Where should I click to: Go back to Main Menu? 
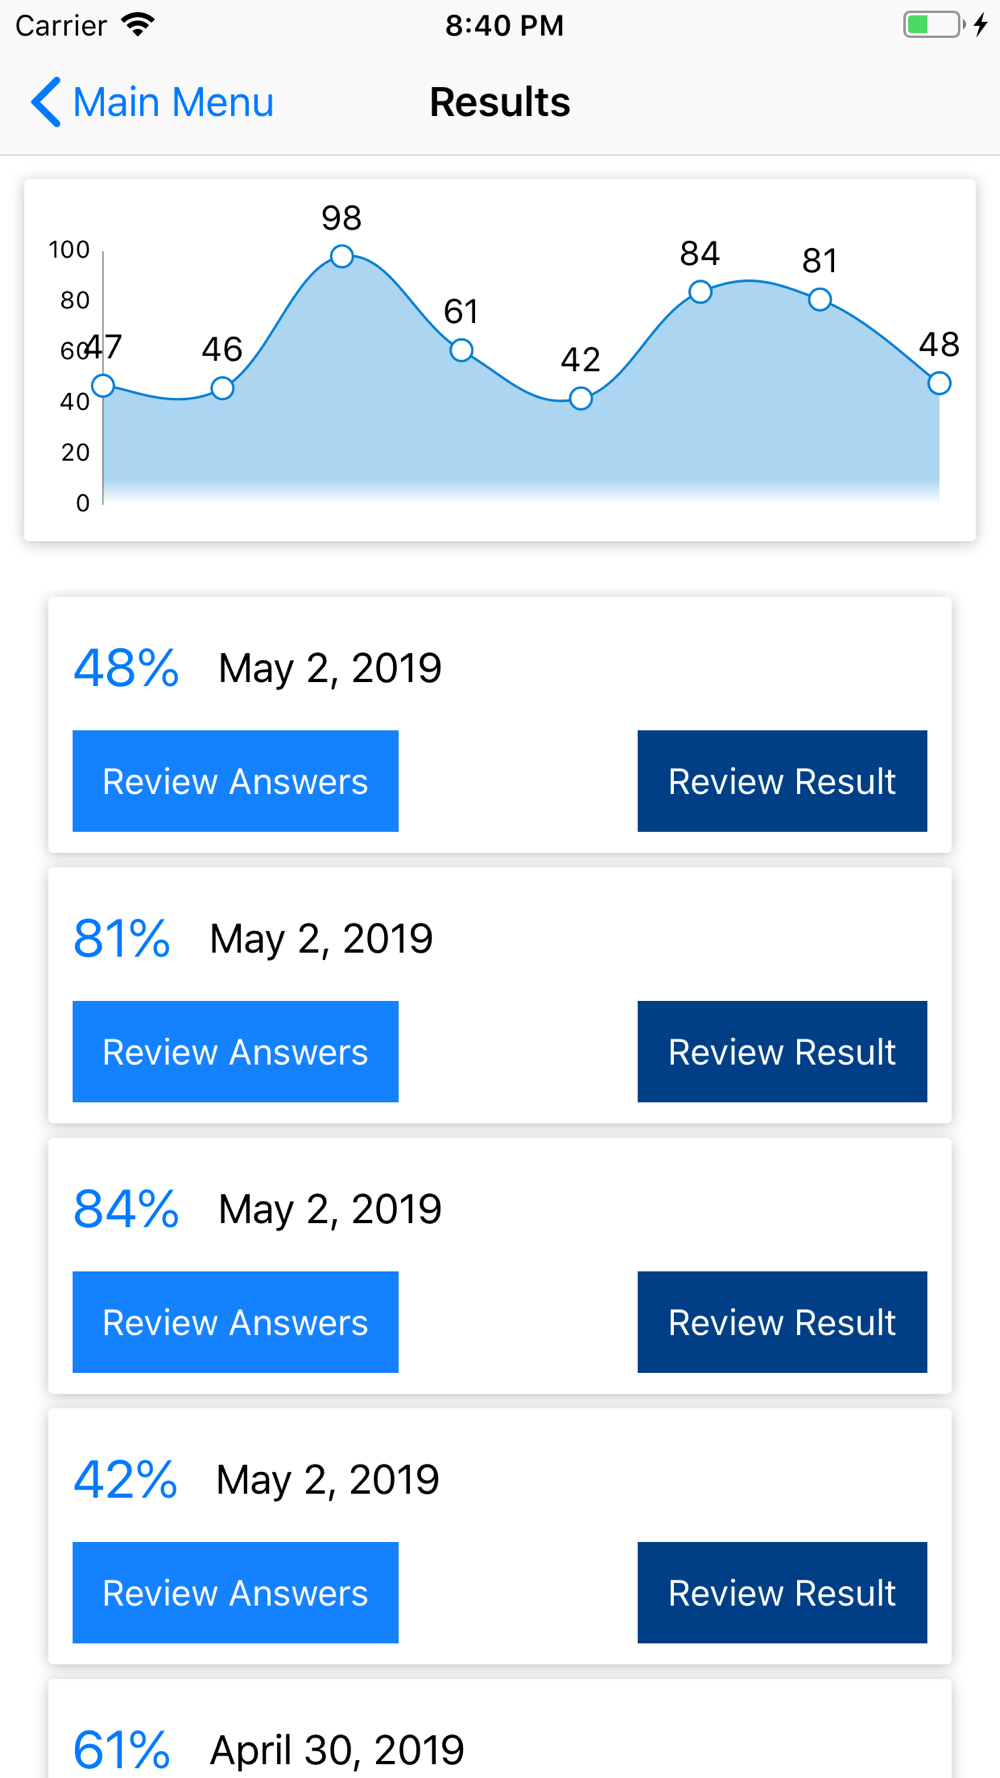coord(152,102)
